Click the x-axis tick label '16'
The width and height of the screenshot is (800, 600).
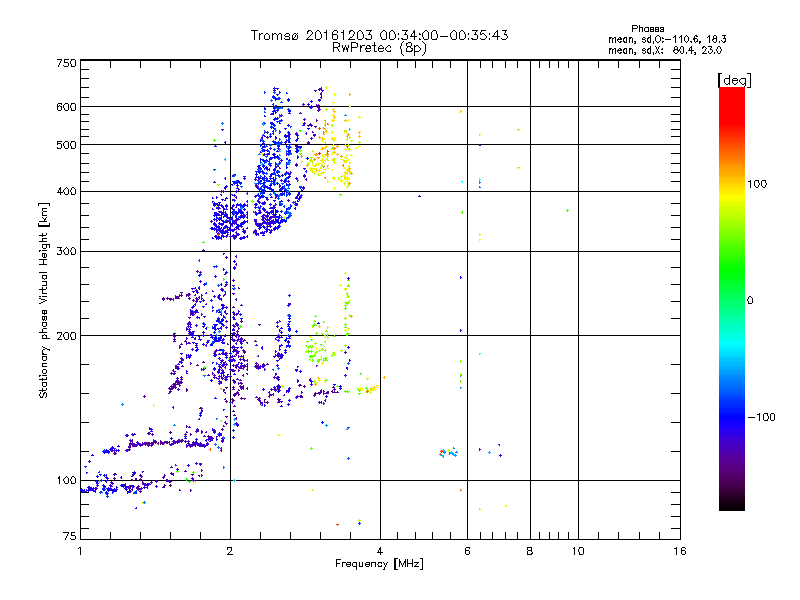(x=680, y=551)
